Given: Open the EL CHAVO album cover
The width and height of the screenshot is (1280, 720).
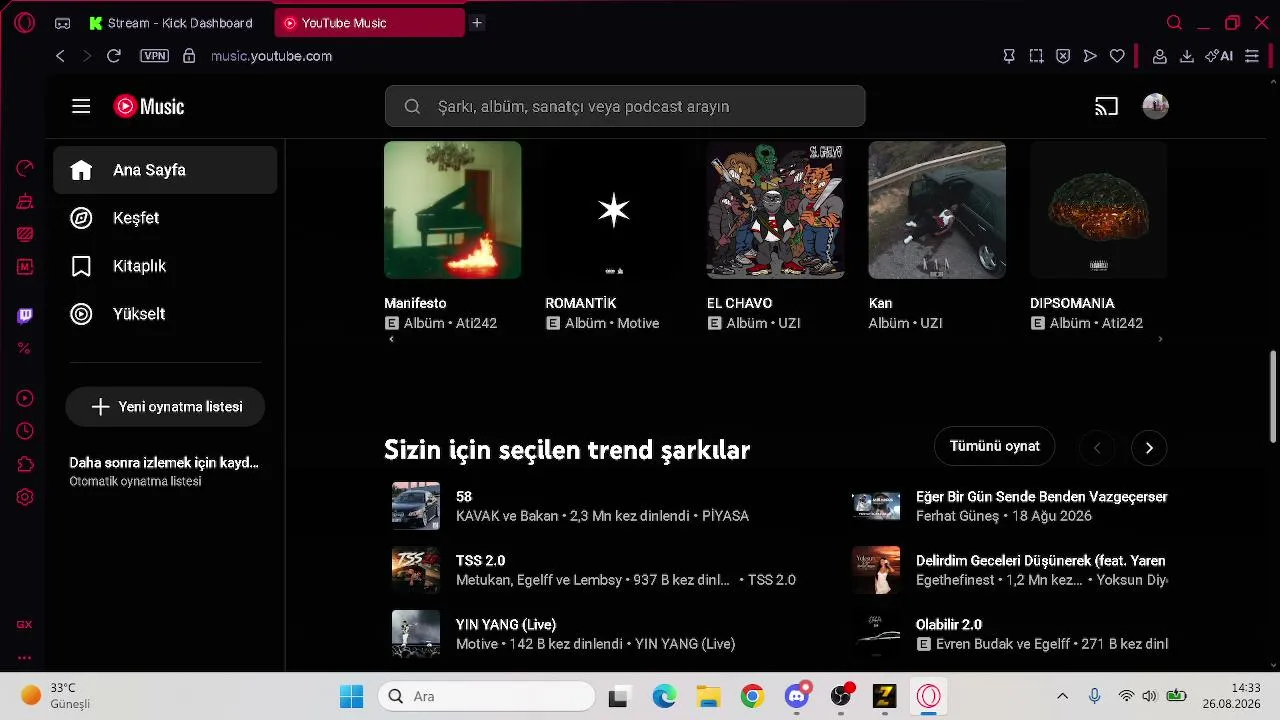Looking at the screenshot, I should click(775, 210).
